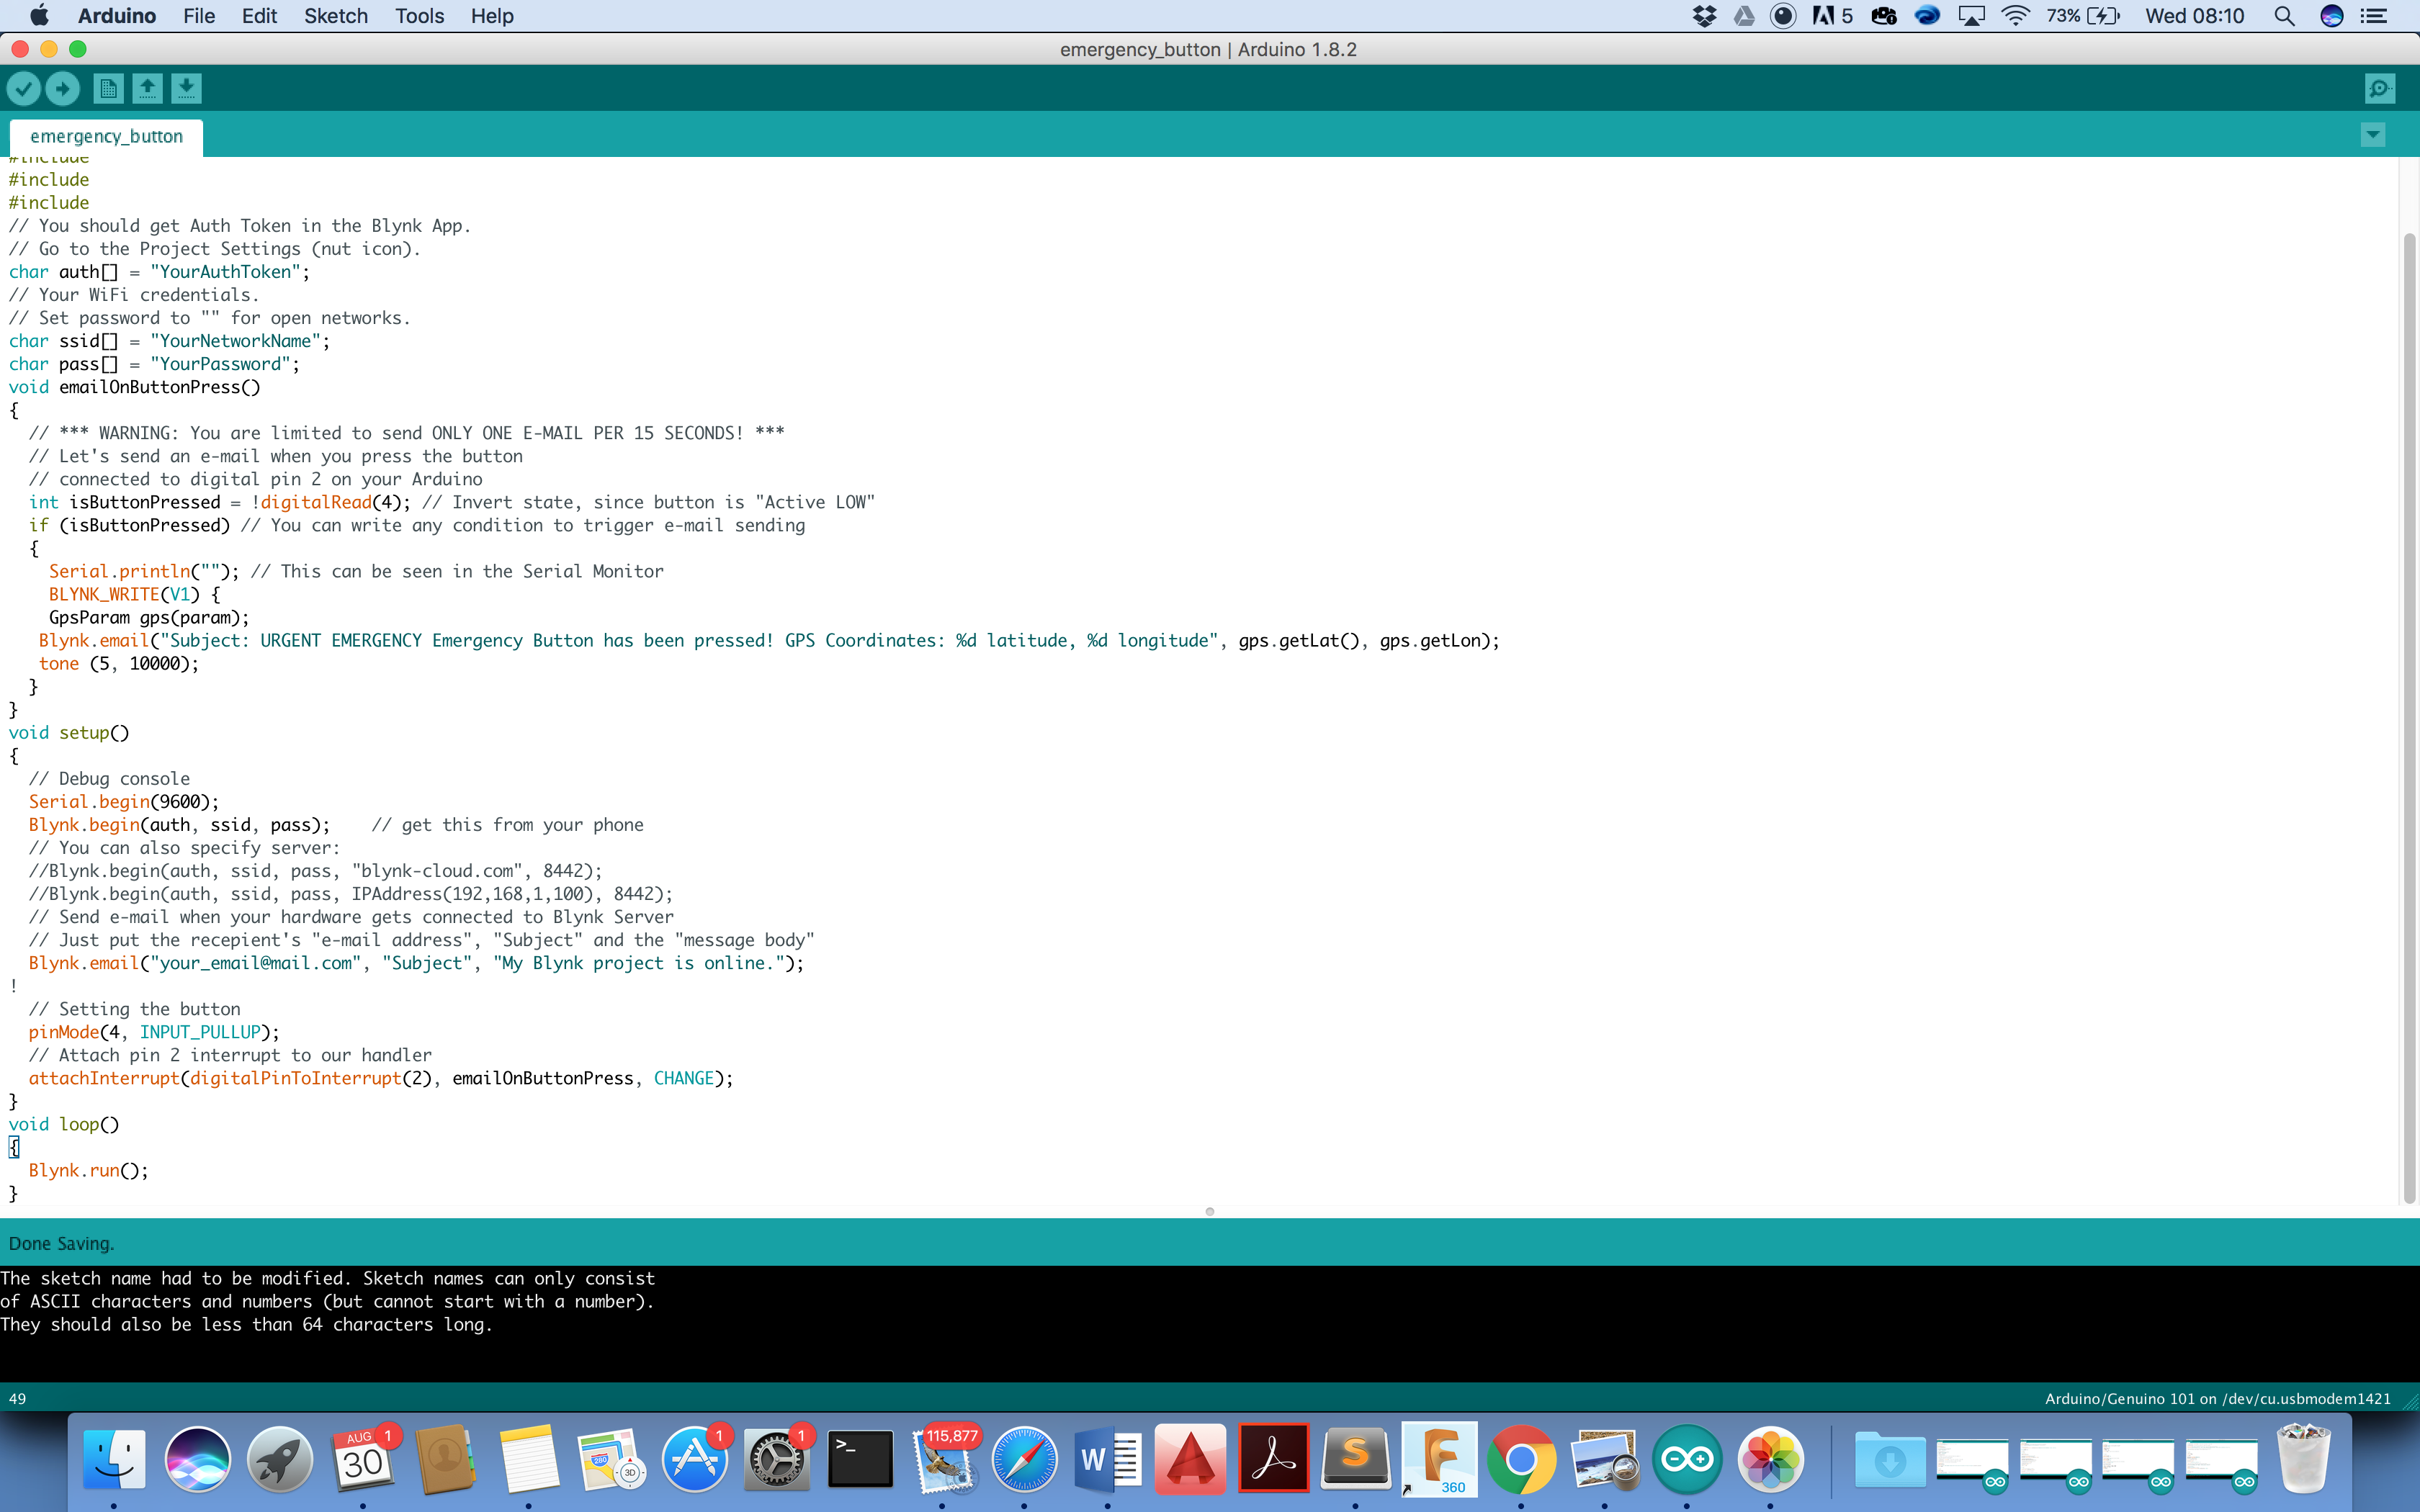Open App Store from the Dock
The height and width of the screenshot is (1512, 2420).
pyautogui.click(x=695, y=1460)
